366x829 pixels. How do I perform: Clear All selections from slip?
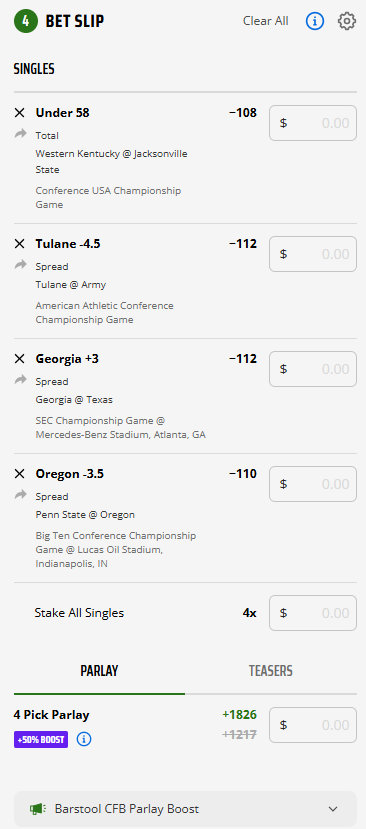pos(266,21)
